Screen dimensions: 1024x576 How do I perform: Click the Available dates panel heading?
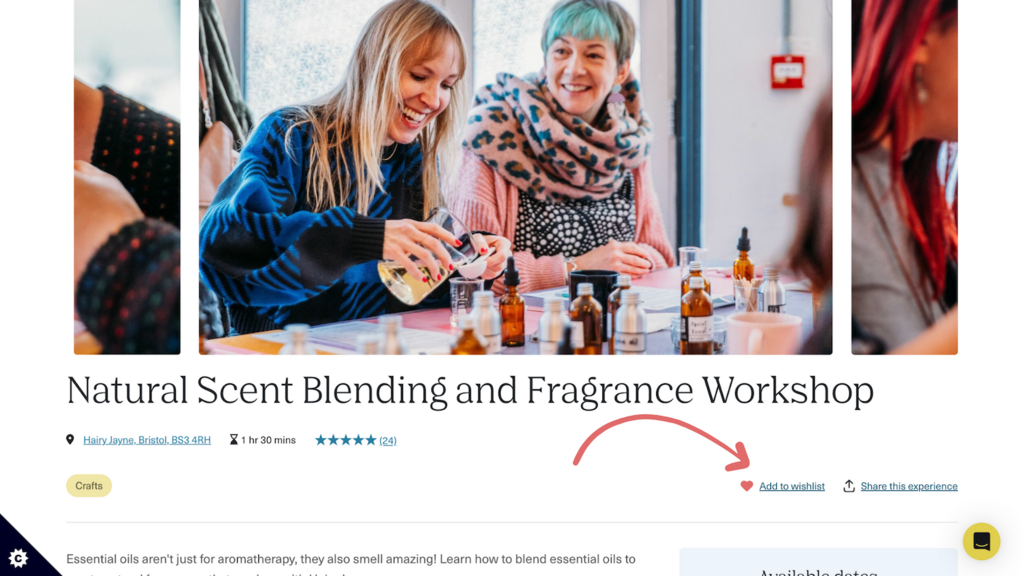click(818, 571)
